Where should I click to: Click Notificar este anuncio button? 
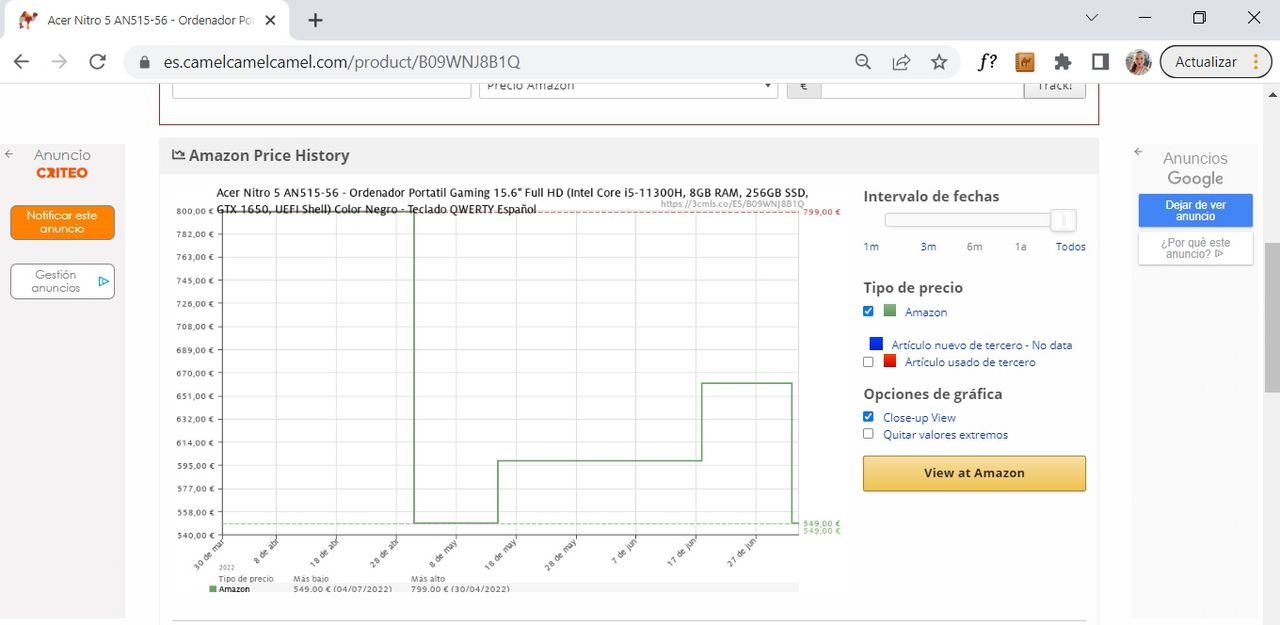(x=62, y=222)
